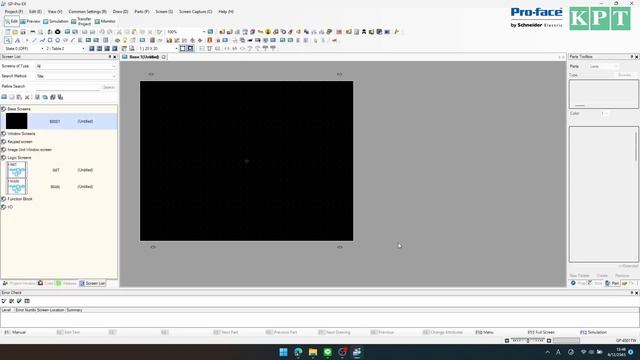Expand the Base Screens tree group
640x360 pixels.
click(4, 109)
